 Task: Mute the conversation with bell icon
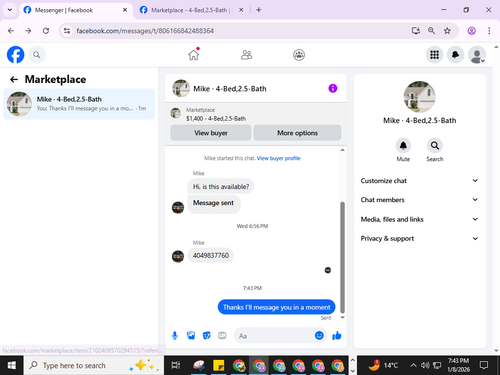click(403, 146)
